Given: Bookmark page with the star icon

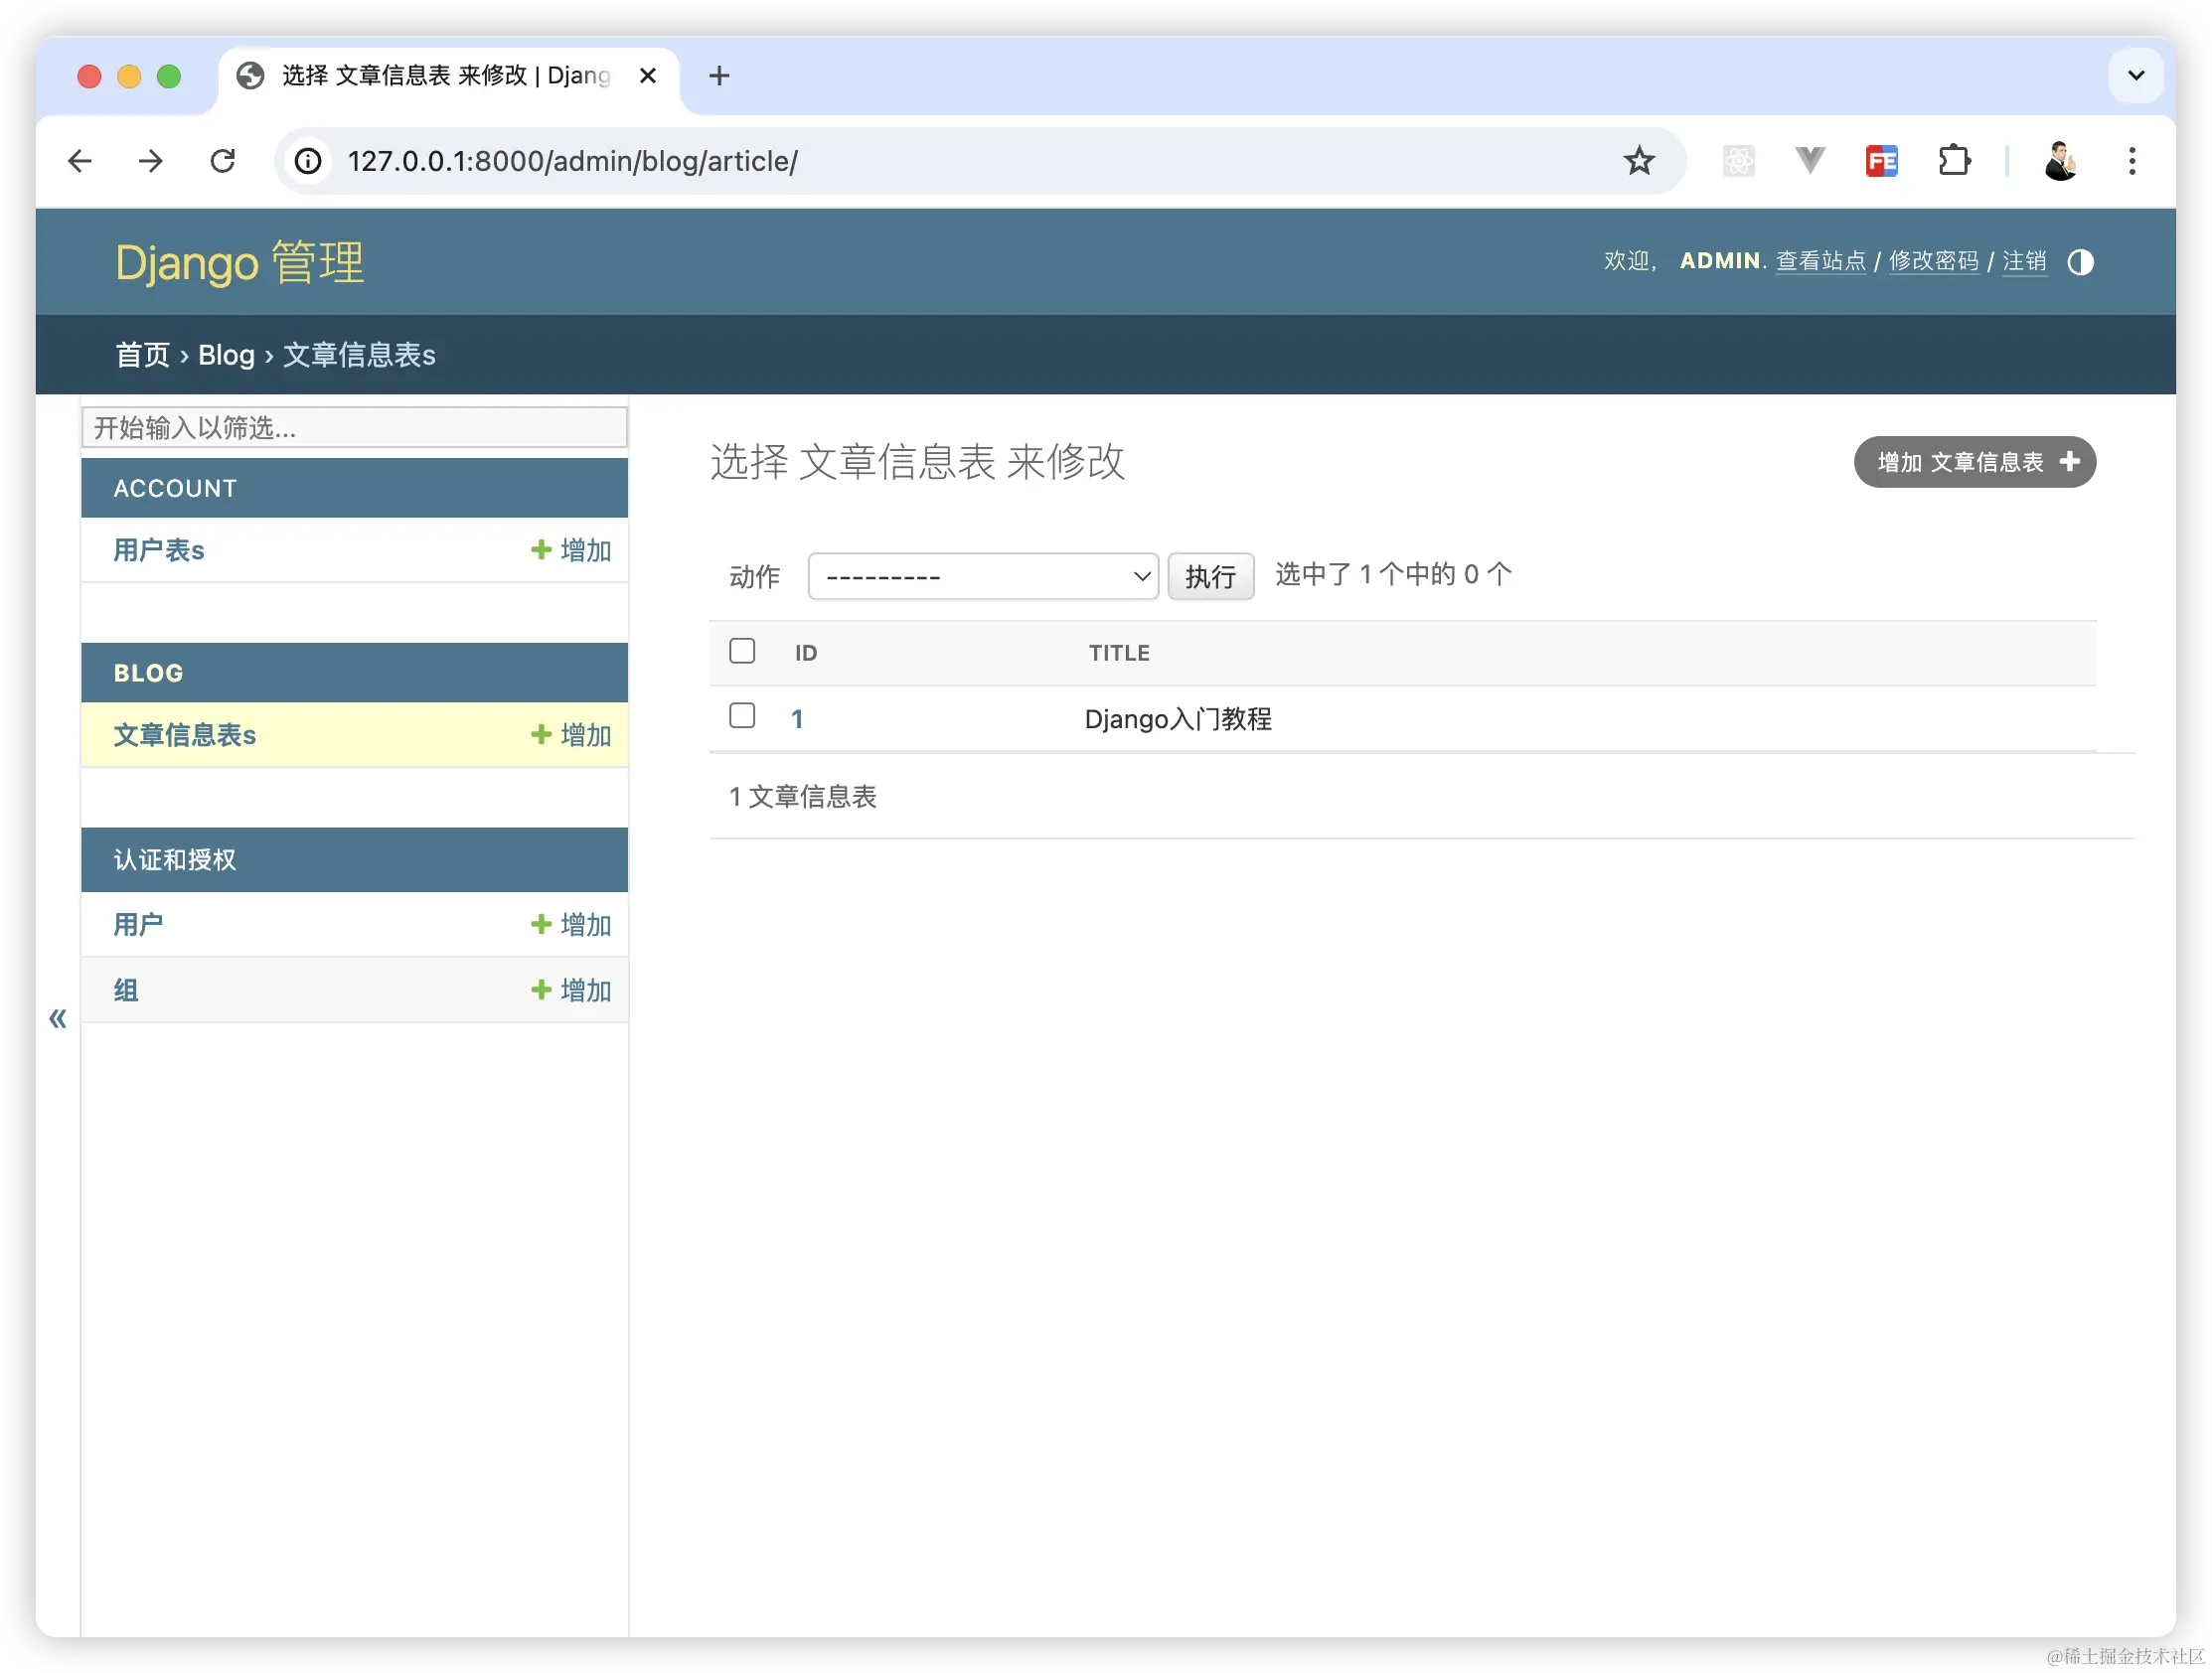Looking at the screenshot, I should click(1638, 161).
